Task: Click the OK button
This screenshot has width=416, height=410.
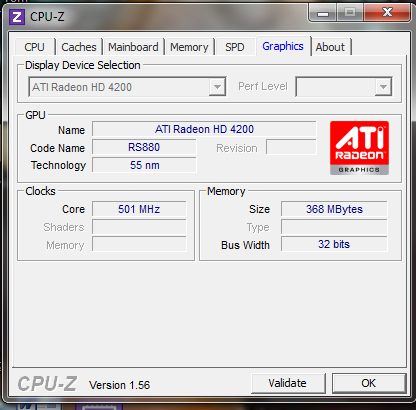Action: (x=369, y=383)
